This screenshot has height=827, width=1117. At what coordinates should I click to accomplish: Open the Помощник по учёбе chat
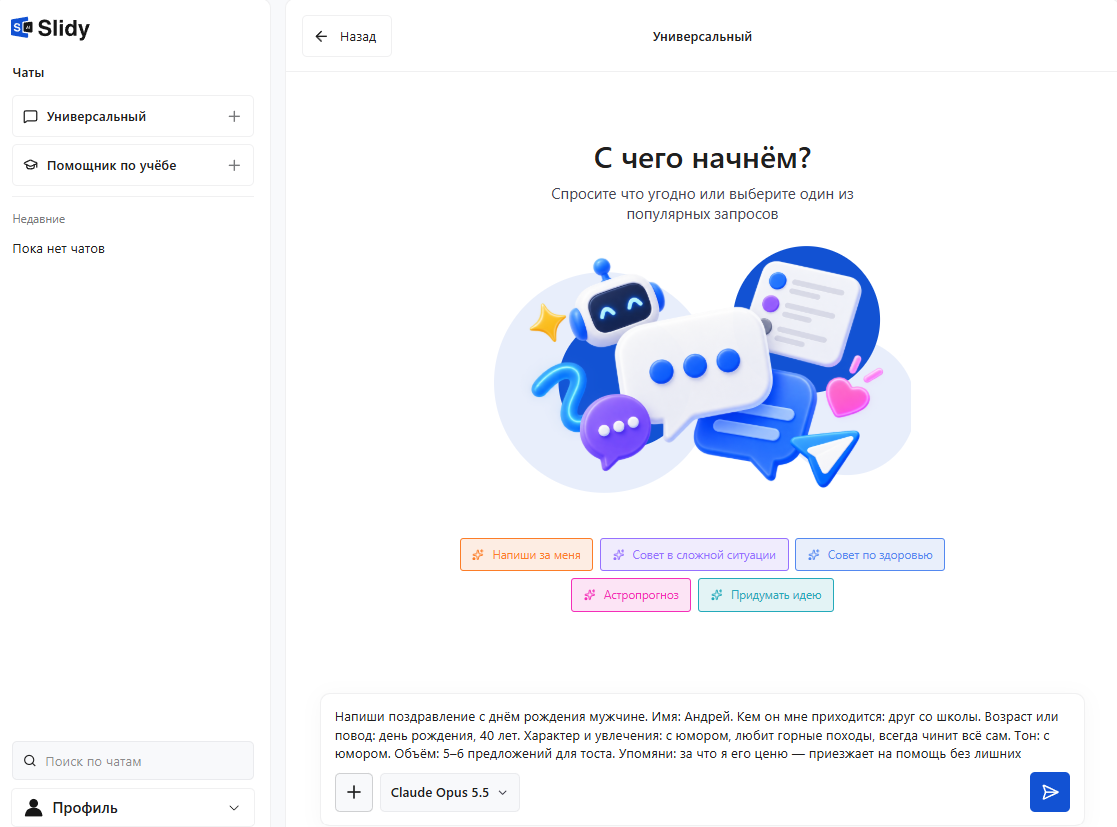coord(133,165)
